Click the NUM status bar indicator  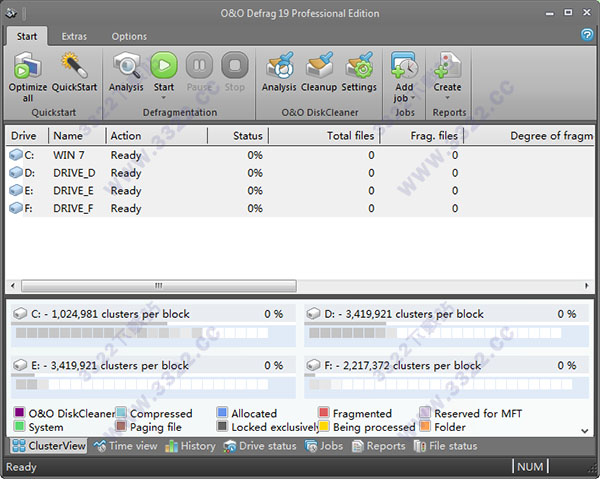coord(530,467)
